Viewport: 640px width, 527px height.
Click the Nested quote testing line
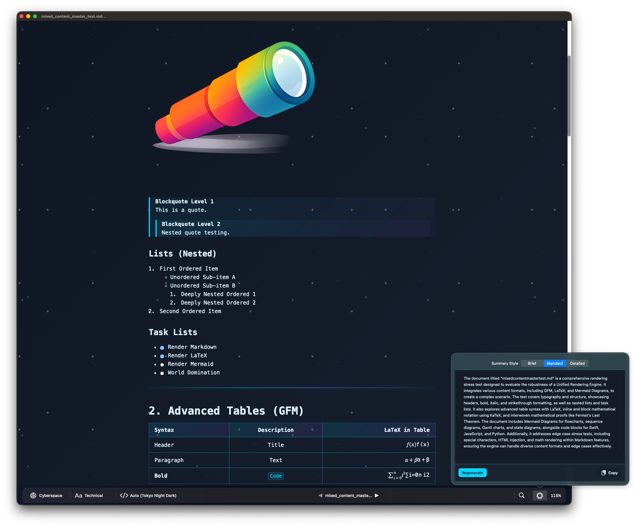(x=196, y=233)
